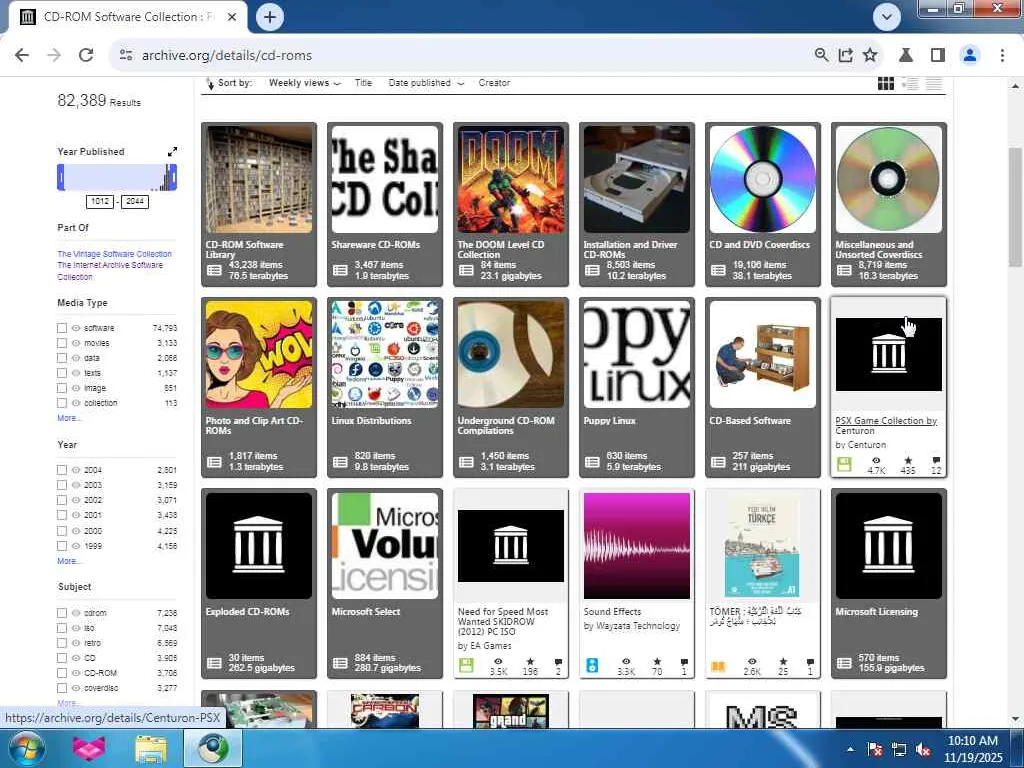Click the browser forward arrow
Viewport: 1024px width, 768px height.
(54, 56)
